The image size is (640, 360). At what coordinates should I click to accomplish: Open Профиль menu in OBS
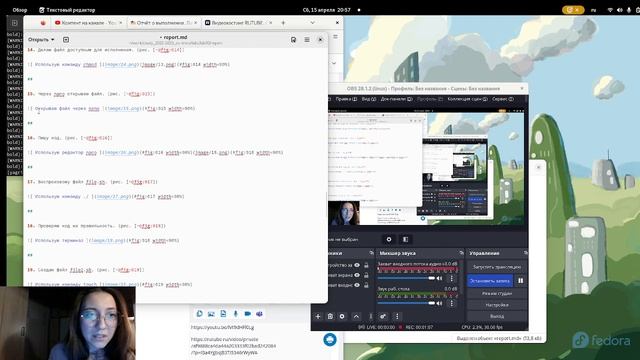pos(429,99)
